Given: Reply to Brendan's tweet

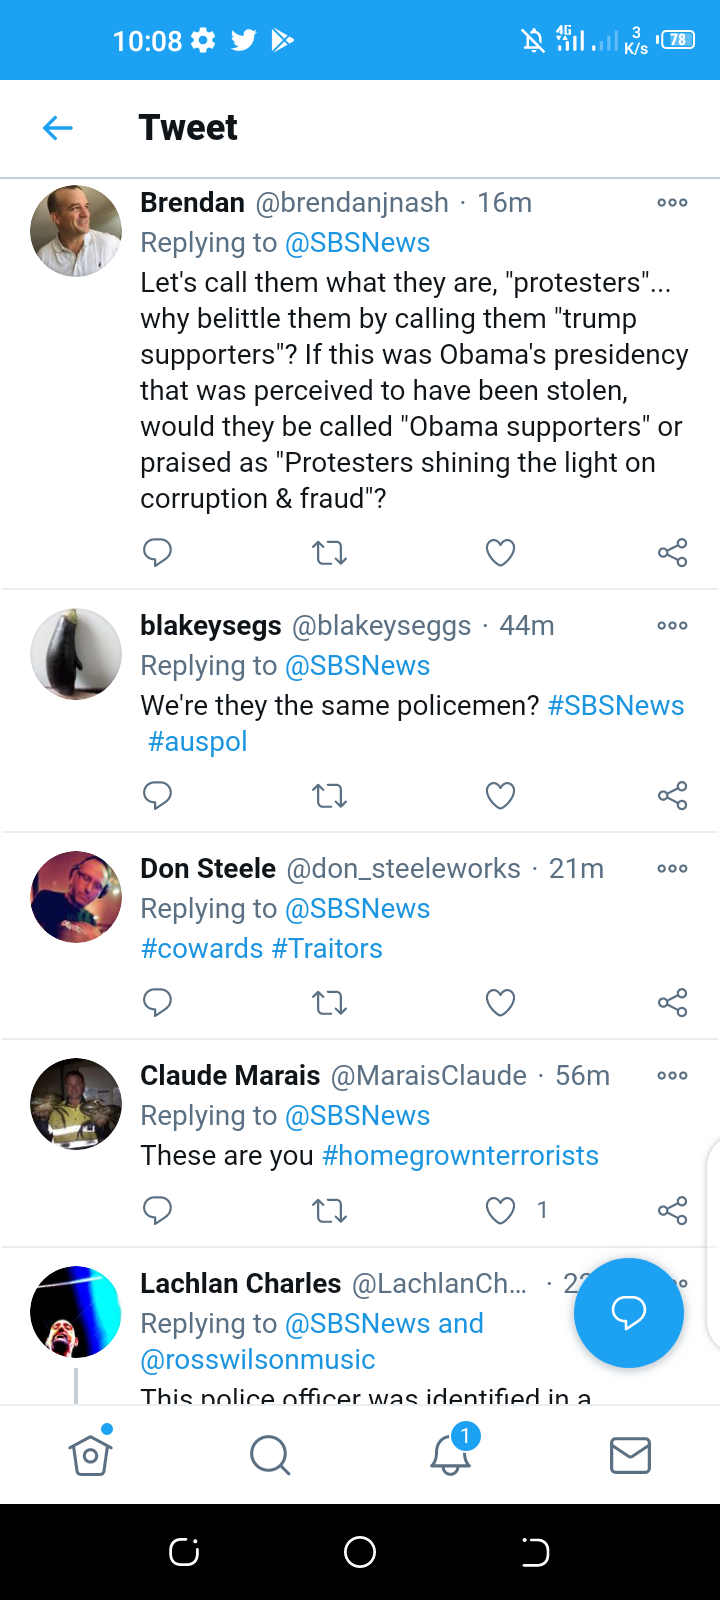Looking at the screenshot, I should coord(157,552).
